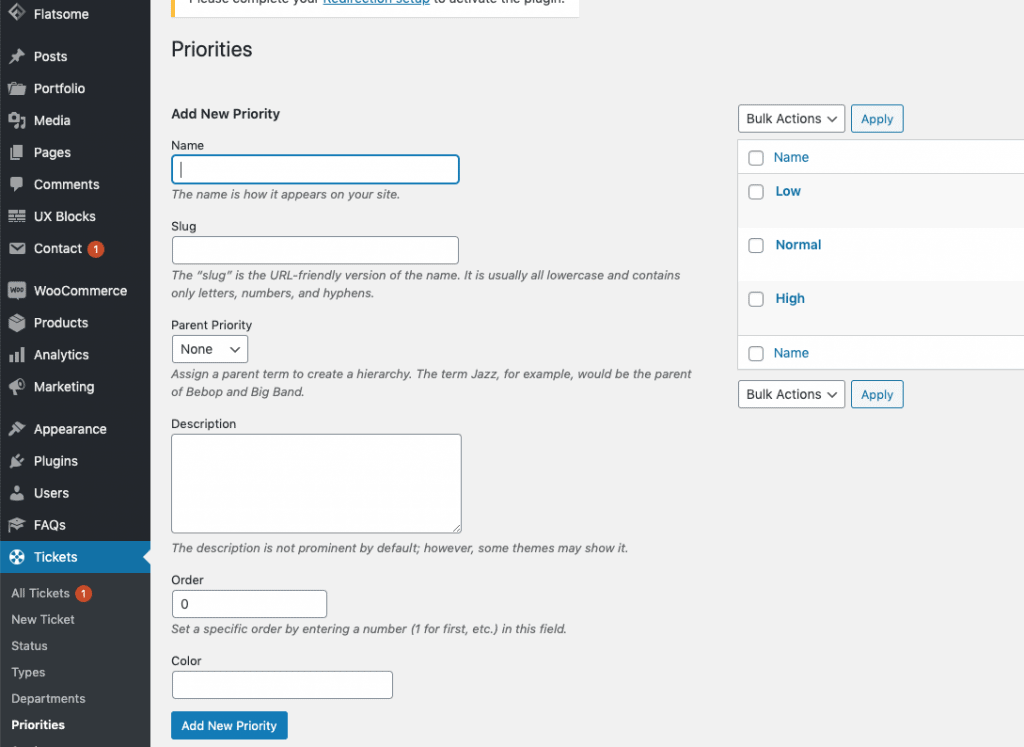
Task: Click the Color picker field
Action: 282,685
